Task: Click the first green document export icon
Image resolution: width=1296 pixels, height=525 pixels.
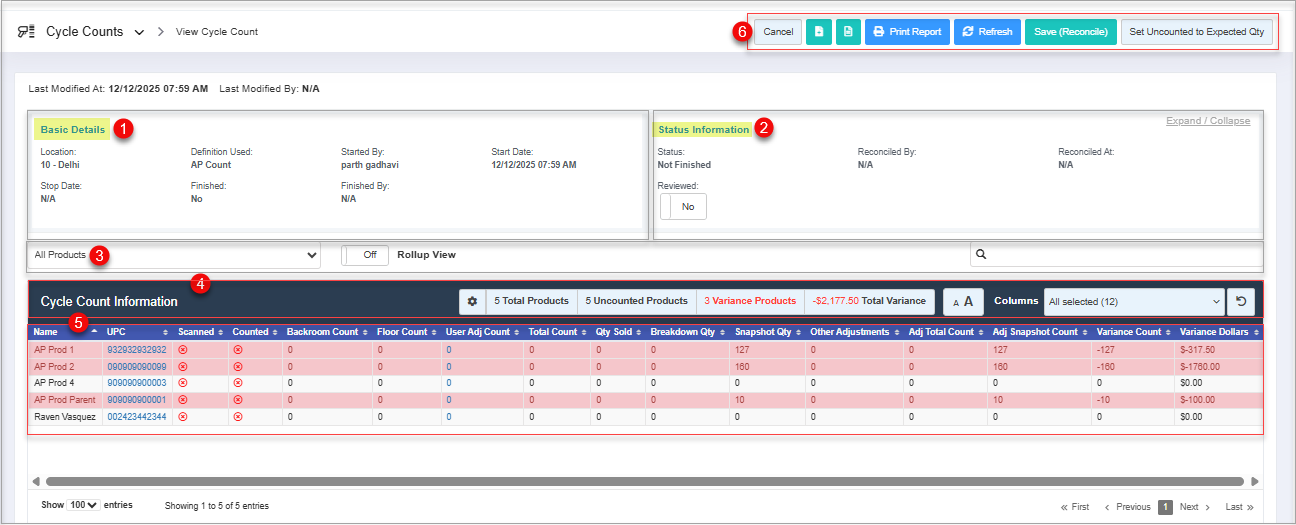Action: [818, 32]
